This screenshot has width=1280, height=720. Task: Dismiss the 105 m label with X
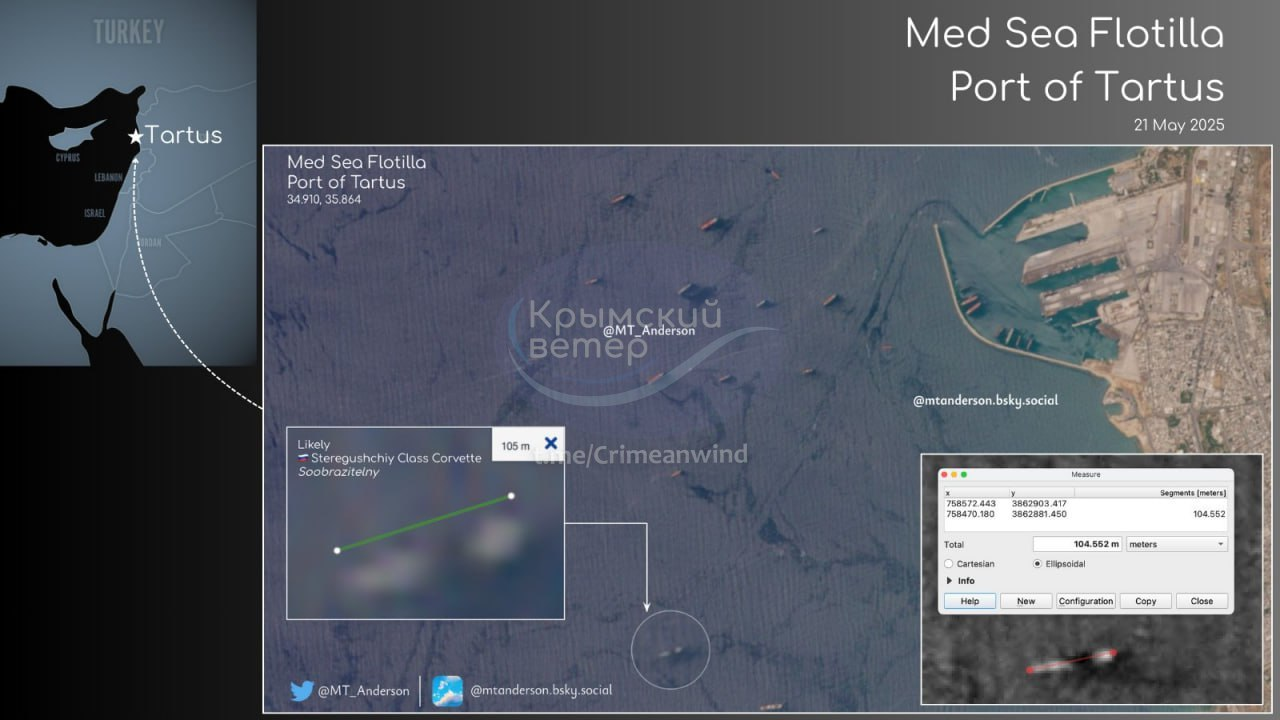pos(550,444)
